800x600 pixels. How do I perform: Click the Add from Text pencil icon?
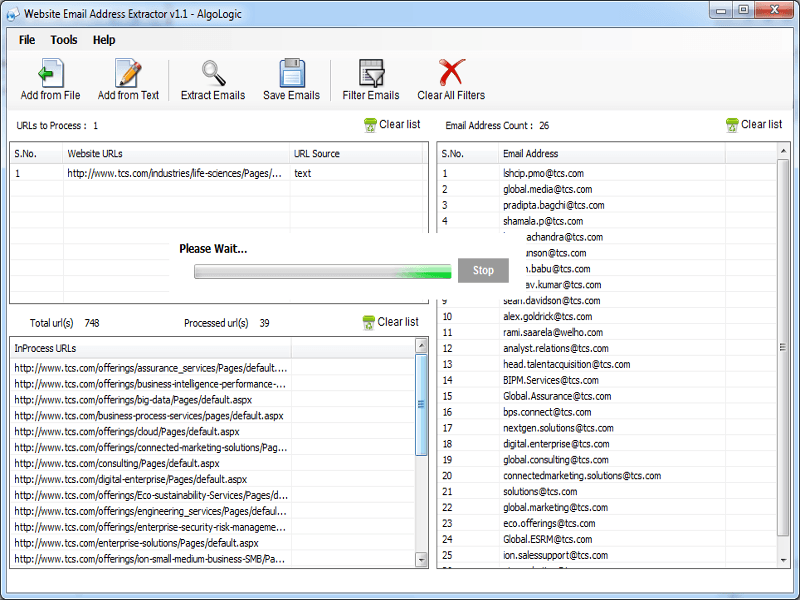pyautogui.click(x=128, y=74)
